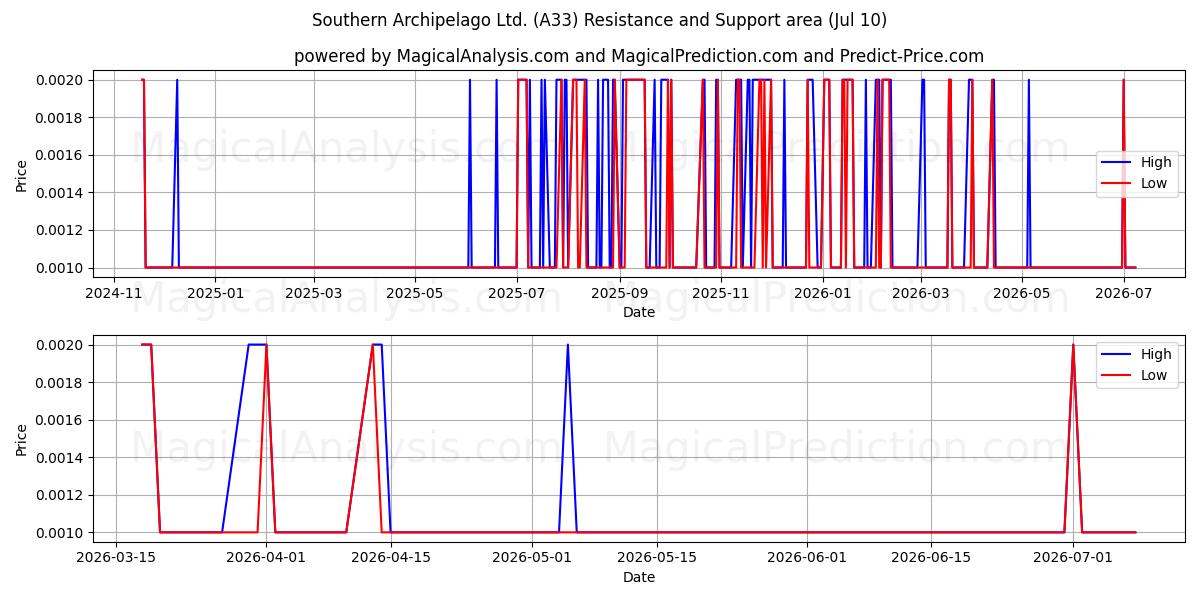Click the bottom chart's 0.0012 price tick
This screenshot has width=1200, height=600.
click(60, 495)
